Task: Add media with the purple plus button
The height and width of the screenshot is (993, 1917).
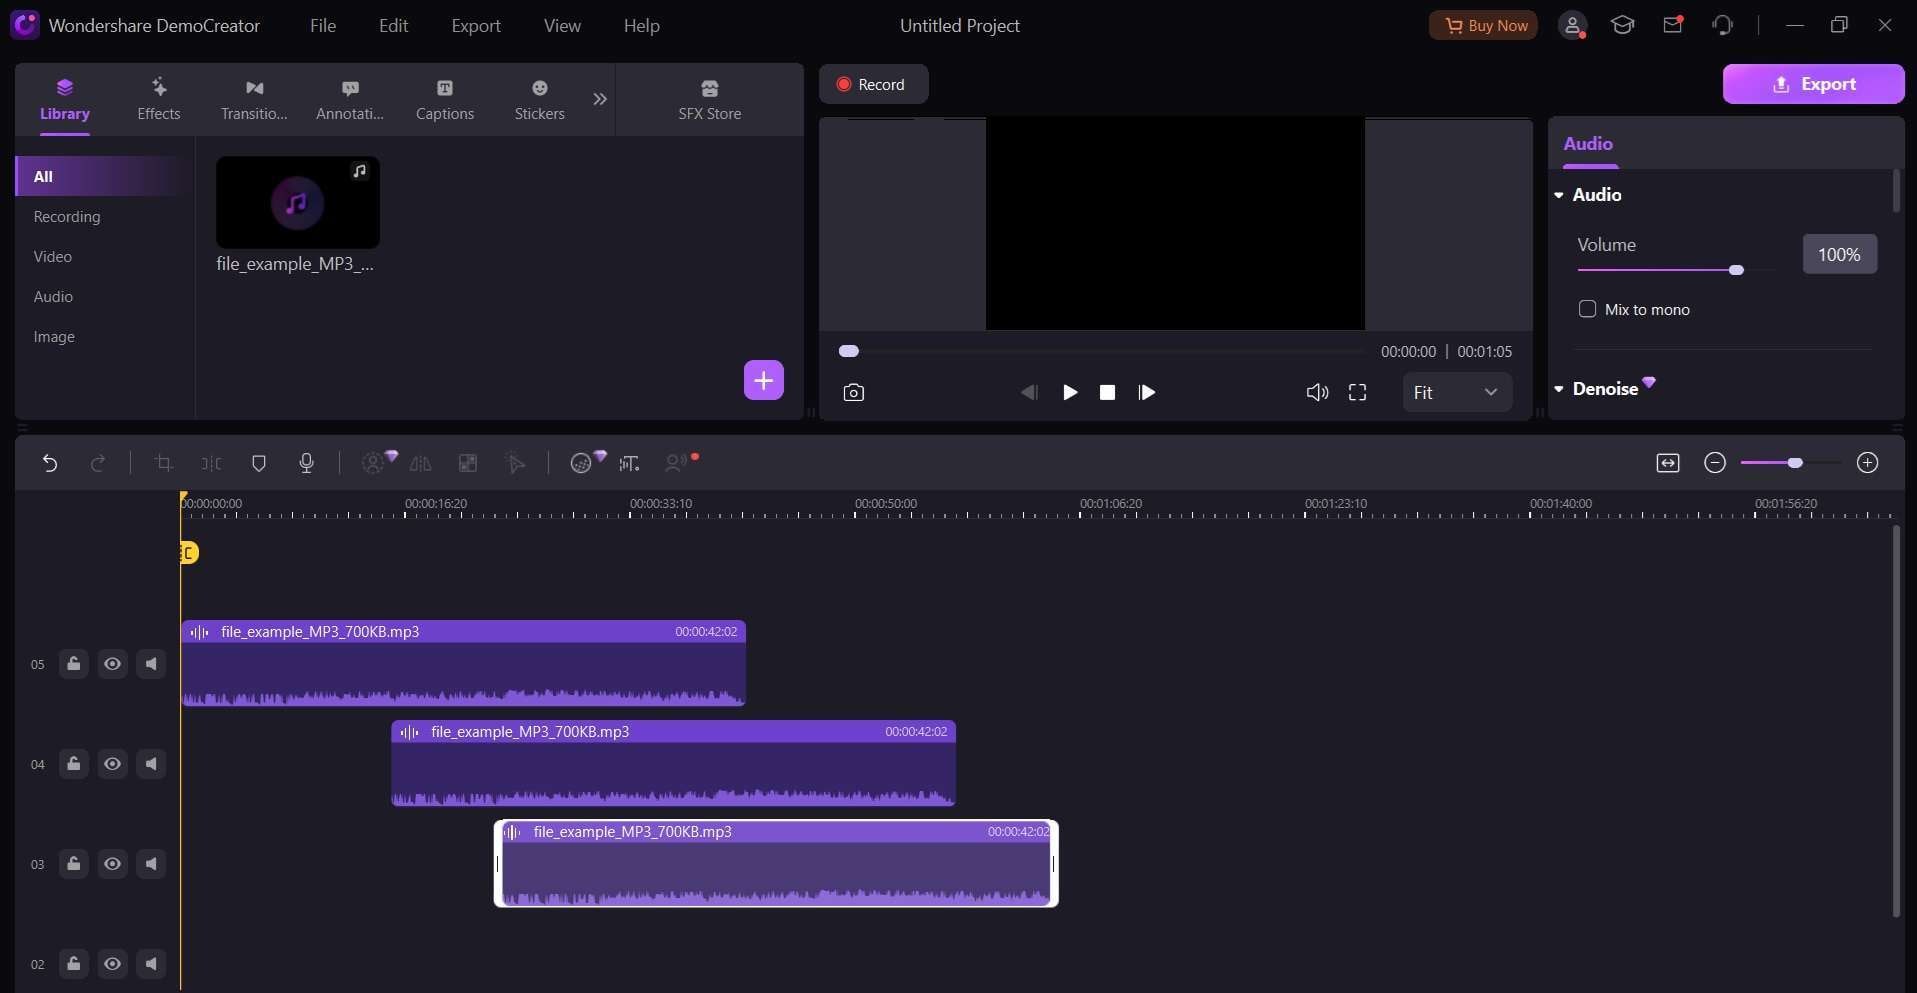Action: [x=764, y=380]
